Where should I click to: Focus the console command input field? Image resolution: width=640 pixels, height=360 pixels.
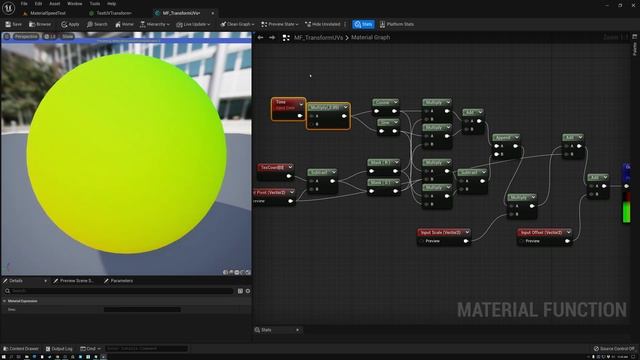[x=146, y=349]
